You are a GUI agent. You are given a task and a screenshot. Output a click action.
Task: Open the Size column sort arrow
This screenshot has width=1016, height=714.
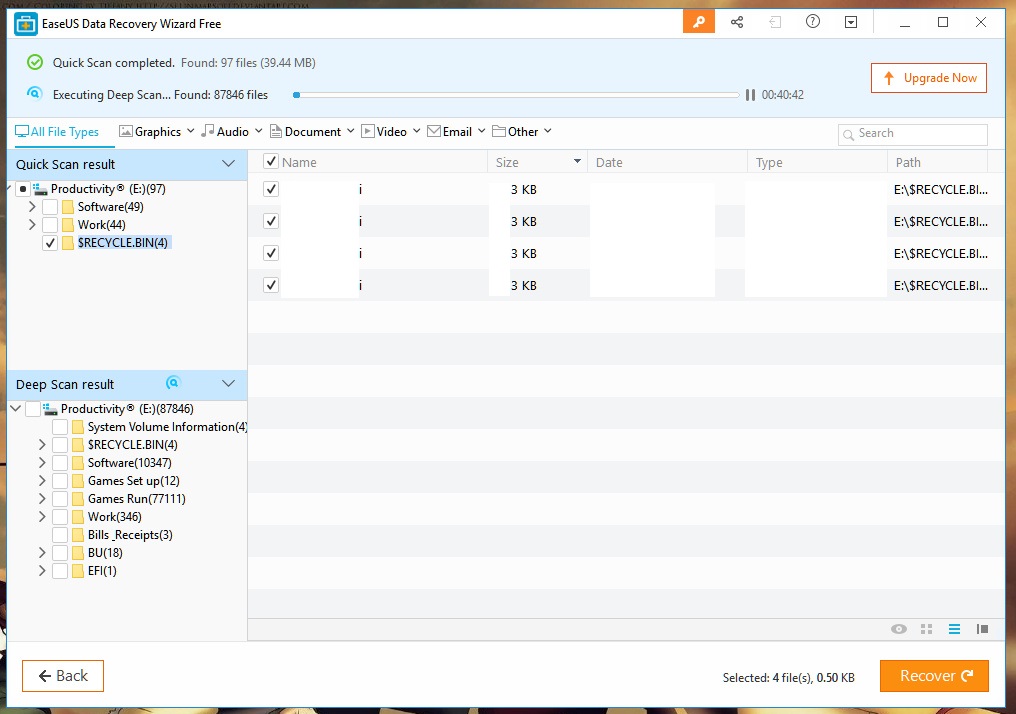pos(577,161)
